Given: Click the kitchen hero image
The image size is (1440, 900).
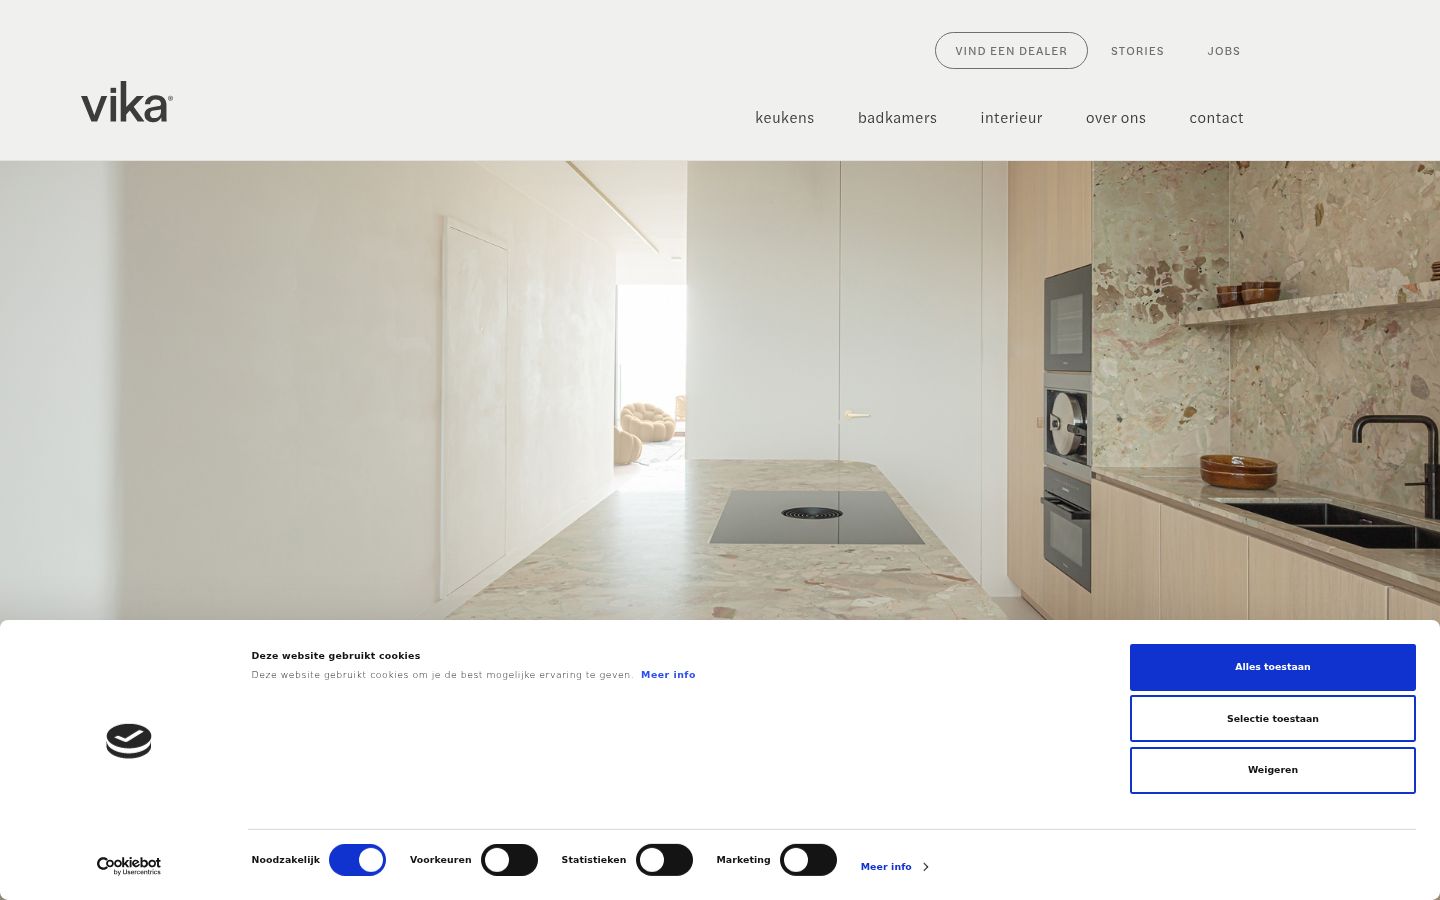Looking at the screenshot, I should click(x=720, y=390).
